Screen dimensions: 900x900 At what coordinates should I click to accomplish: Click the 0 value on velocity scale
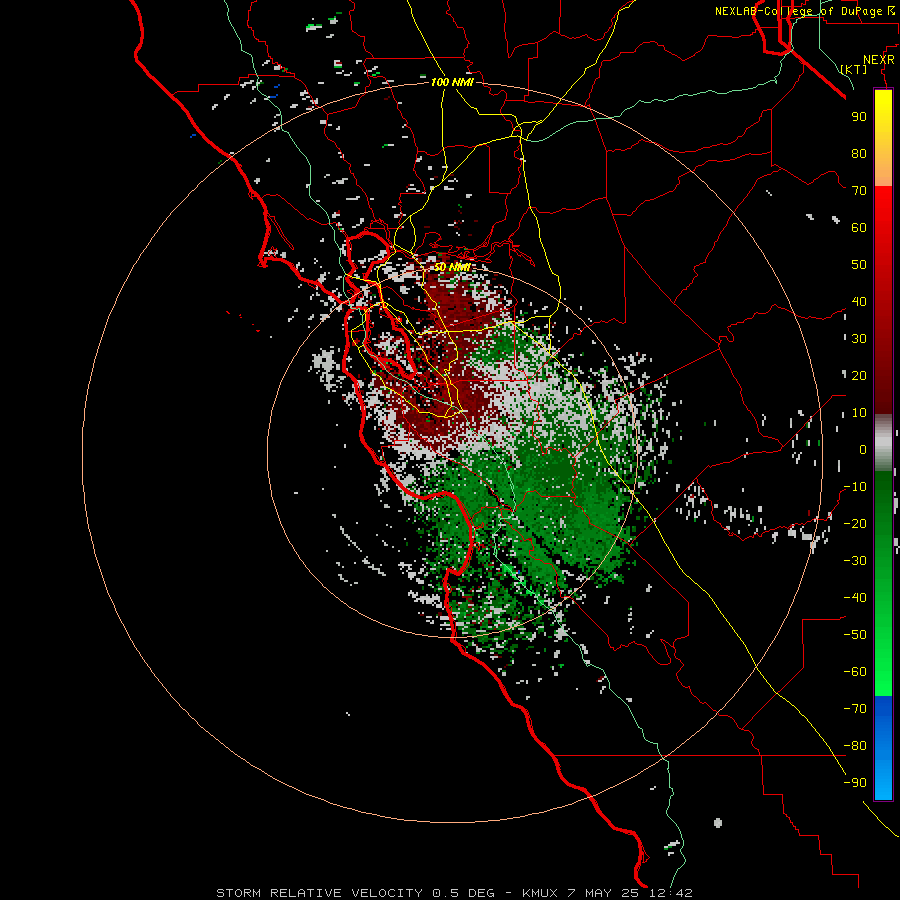(x=863, y=450)
